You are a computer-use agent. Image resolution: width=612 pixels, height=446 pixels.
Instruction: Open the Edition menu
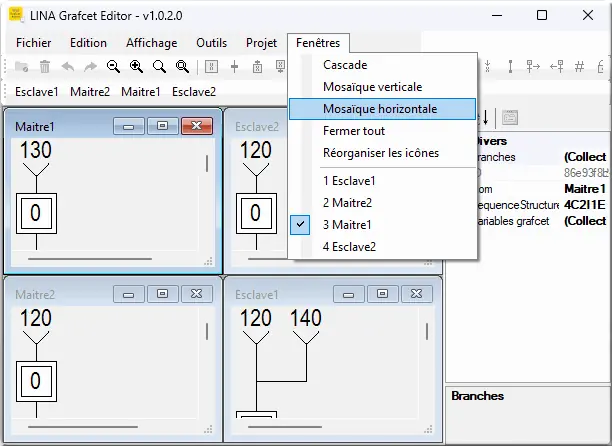88,43
